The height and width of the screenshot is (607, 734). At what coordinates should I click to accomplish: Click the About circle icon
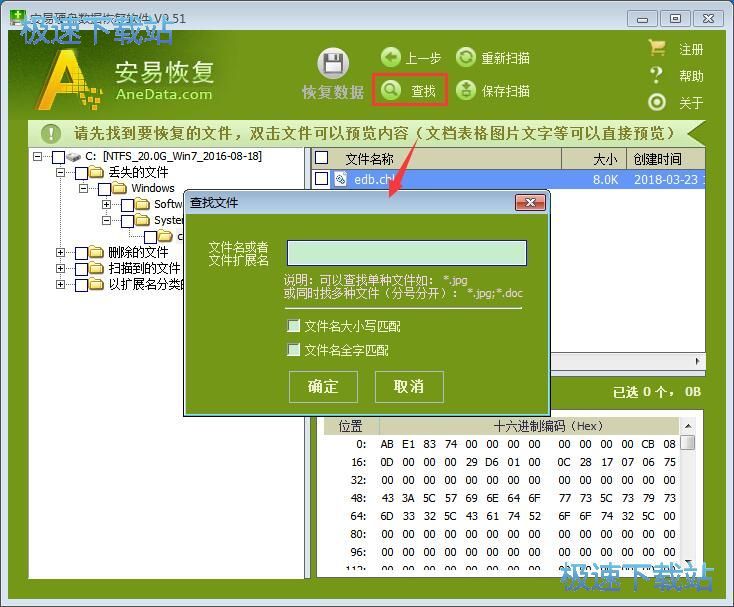(x=657, y=102)
